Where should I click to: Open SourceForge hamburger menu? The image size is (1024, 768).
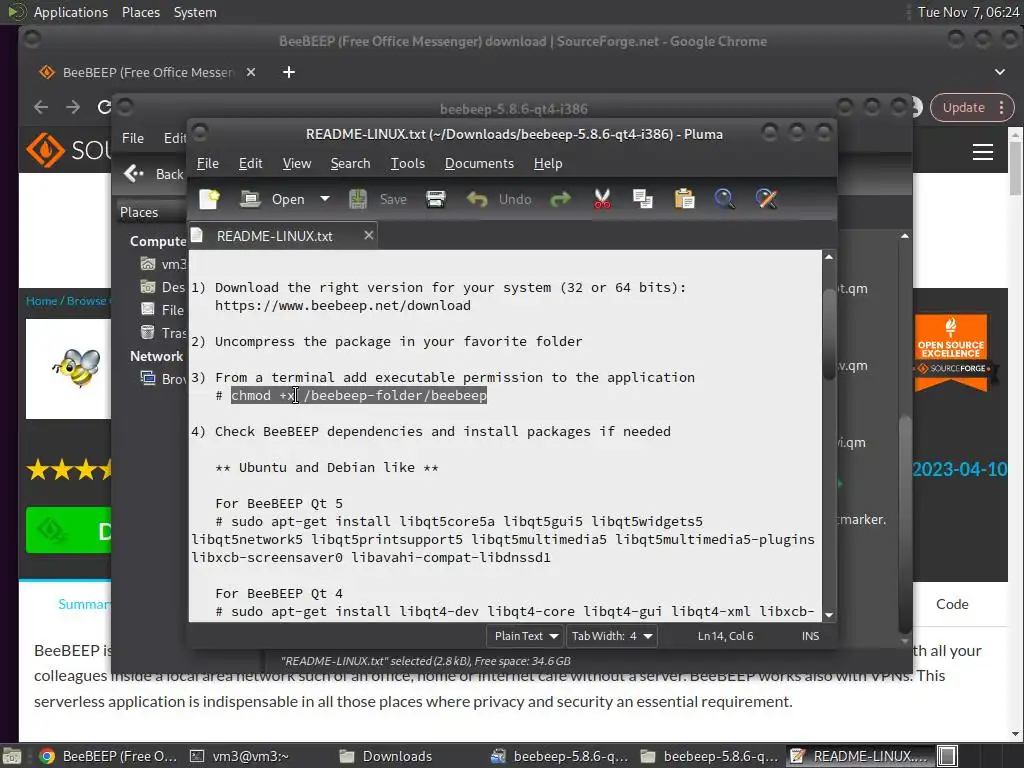983,152
